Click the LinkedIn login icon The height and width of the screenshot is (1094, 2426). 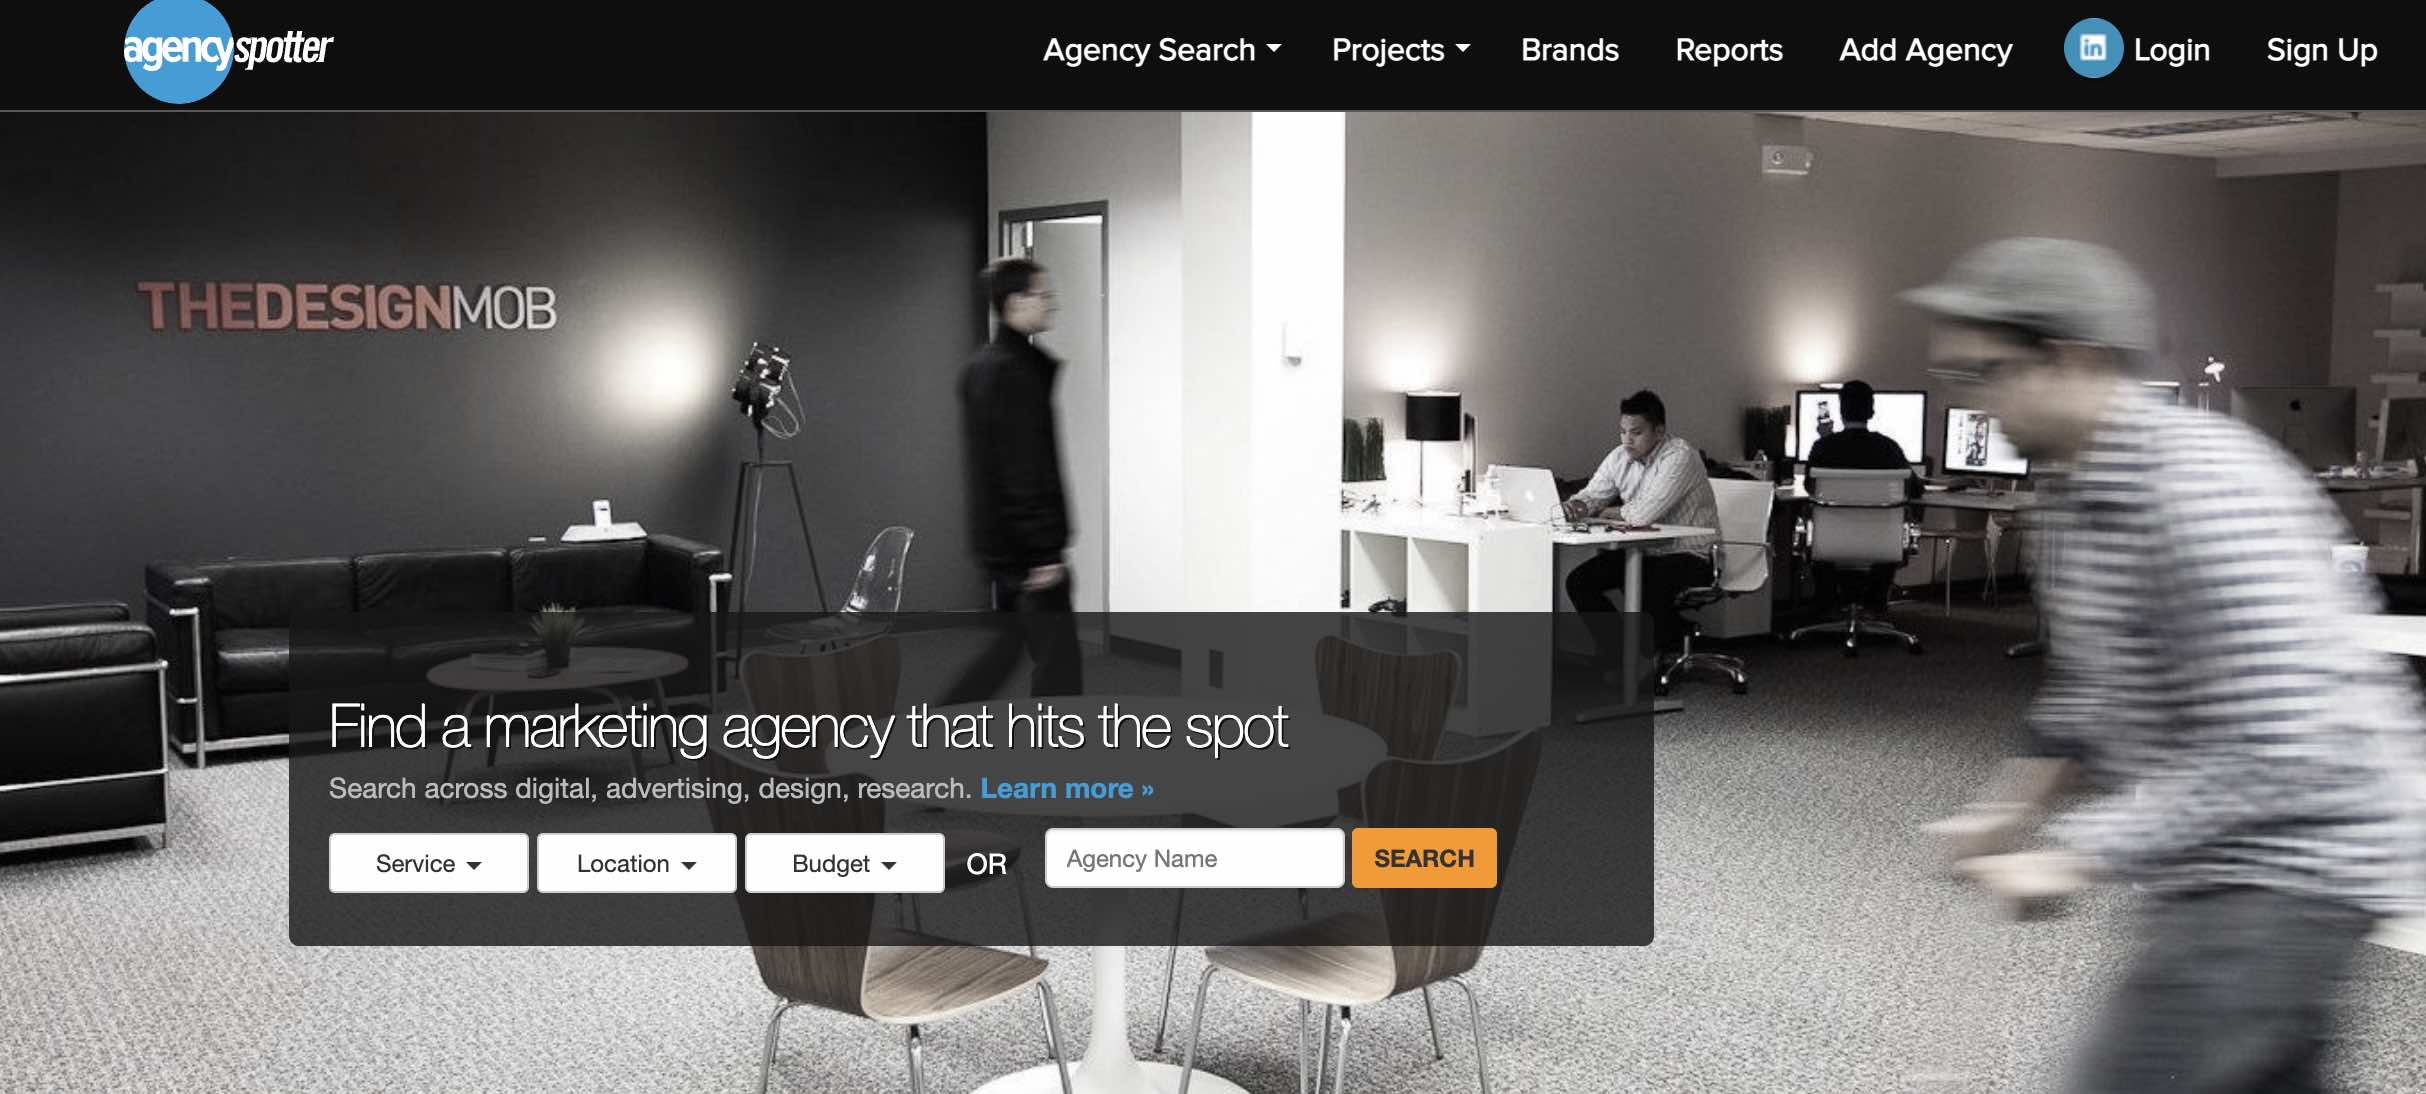coord(2092,46)
